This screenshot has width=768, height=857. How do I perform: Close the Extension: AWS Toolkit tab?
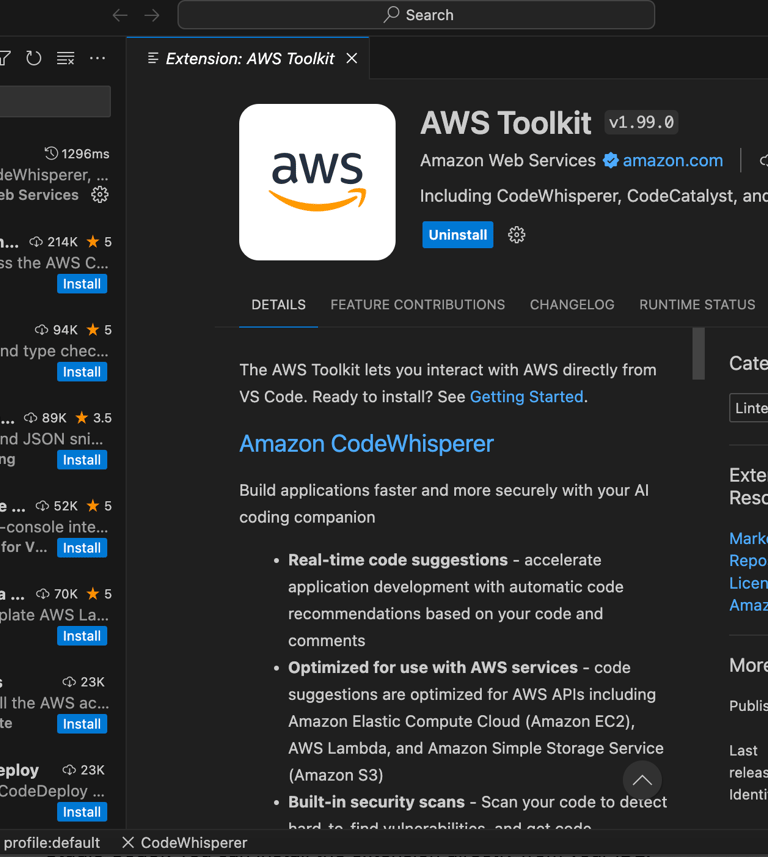pyautogui.click(x=352, y=58)
